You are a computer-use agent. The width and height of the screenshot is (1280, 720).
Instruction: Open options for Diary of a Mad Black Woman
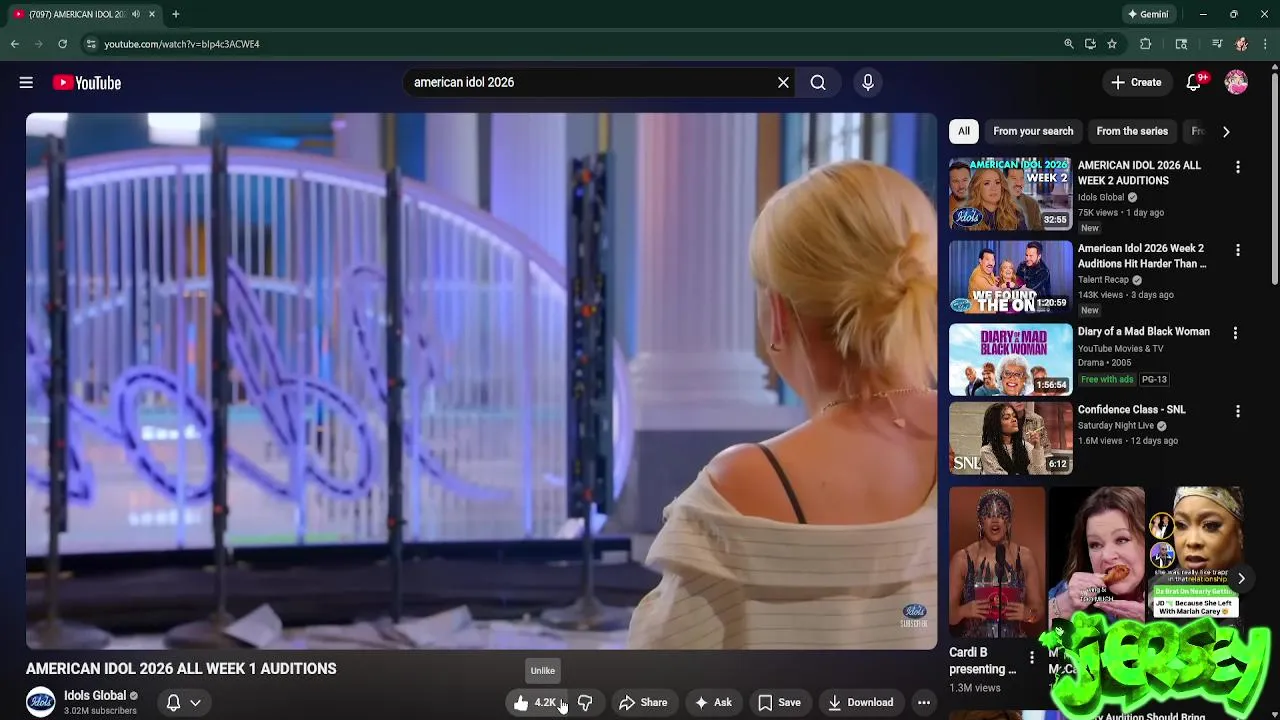1235,333
